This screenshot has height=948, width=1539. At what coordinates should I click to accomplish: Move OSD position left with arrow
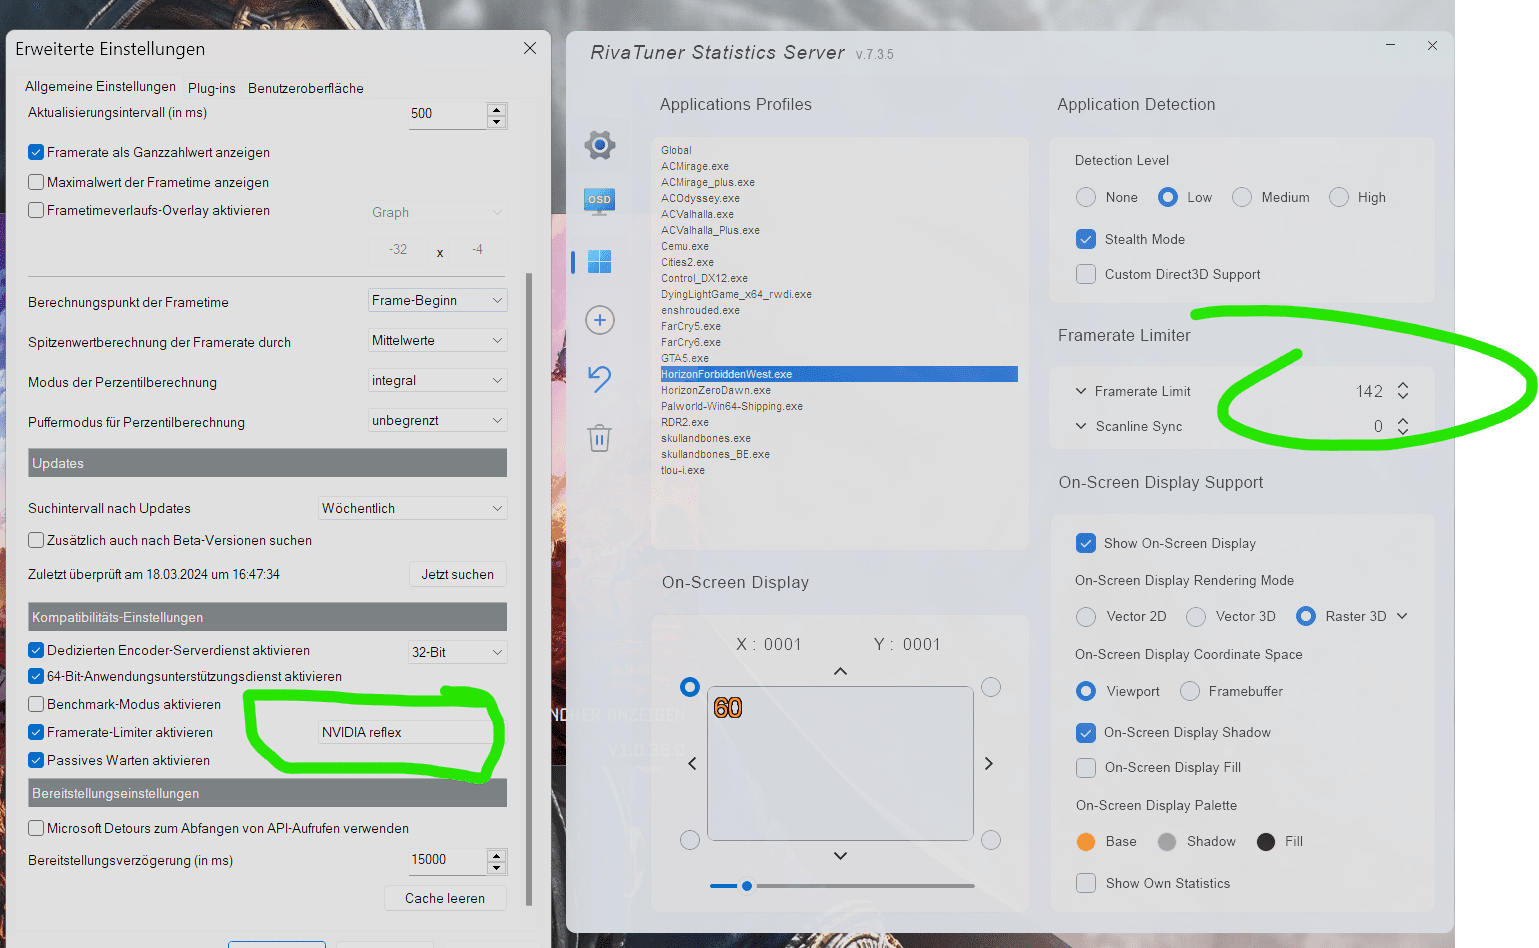pos(692,763)
